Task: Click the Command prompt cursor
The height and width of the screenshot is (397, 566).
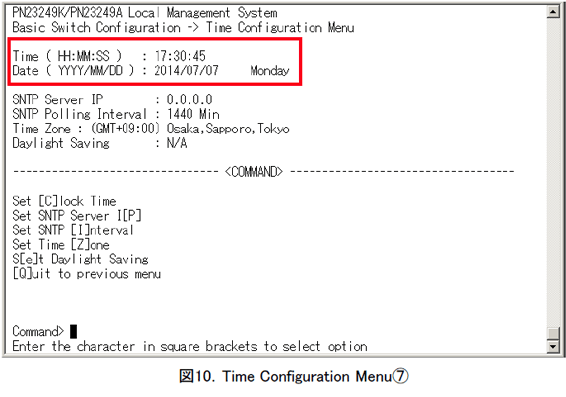Action: coord(73,331)
